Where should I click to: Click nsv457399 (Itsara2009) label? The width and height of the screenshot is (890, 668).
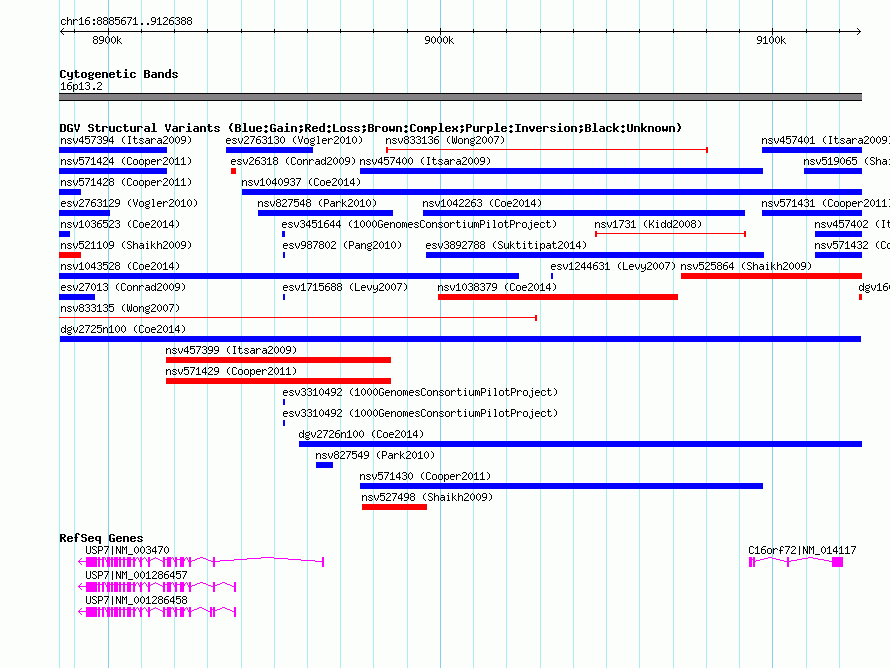click(231, 350)
